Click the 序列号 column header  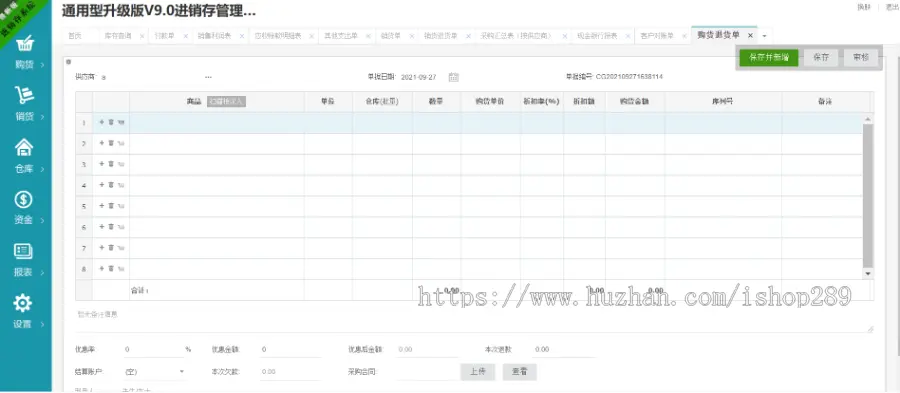(723, 102)
